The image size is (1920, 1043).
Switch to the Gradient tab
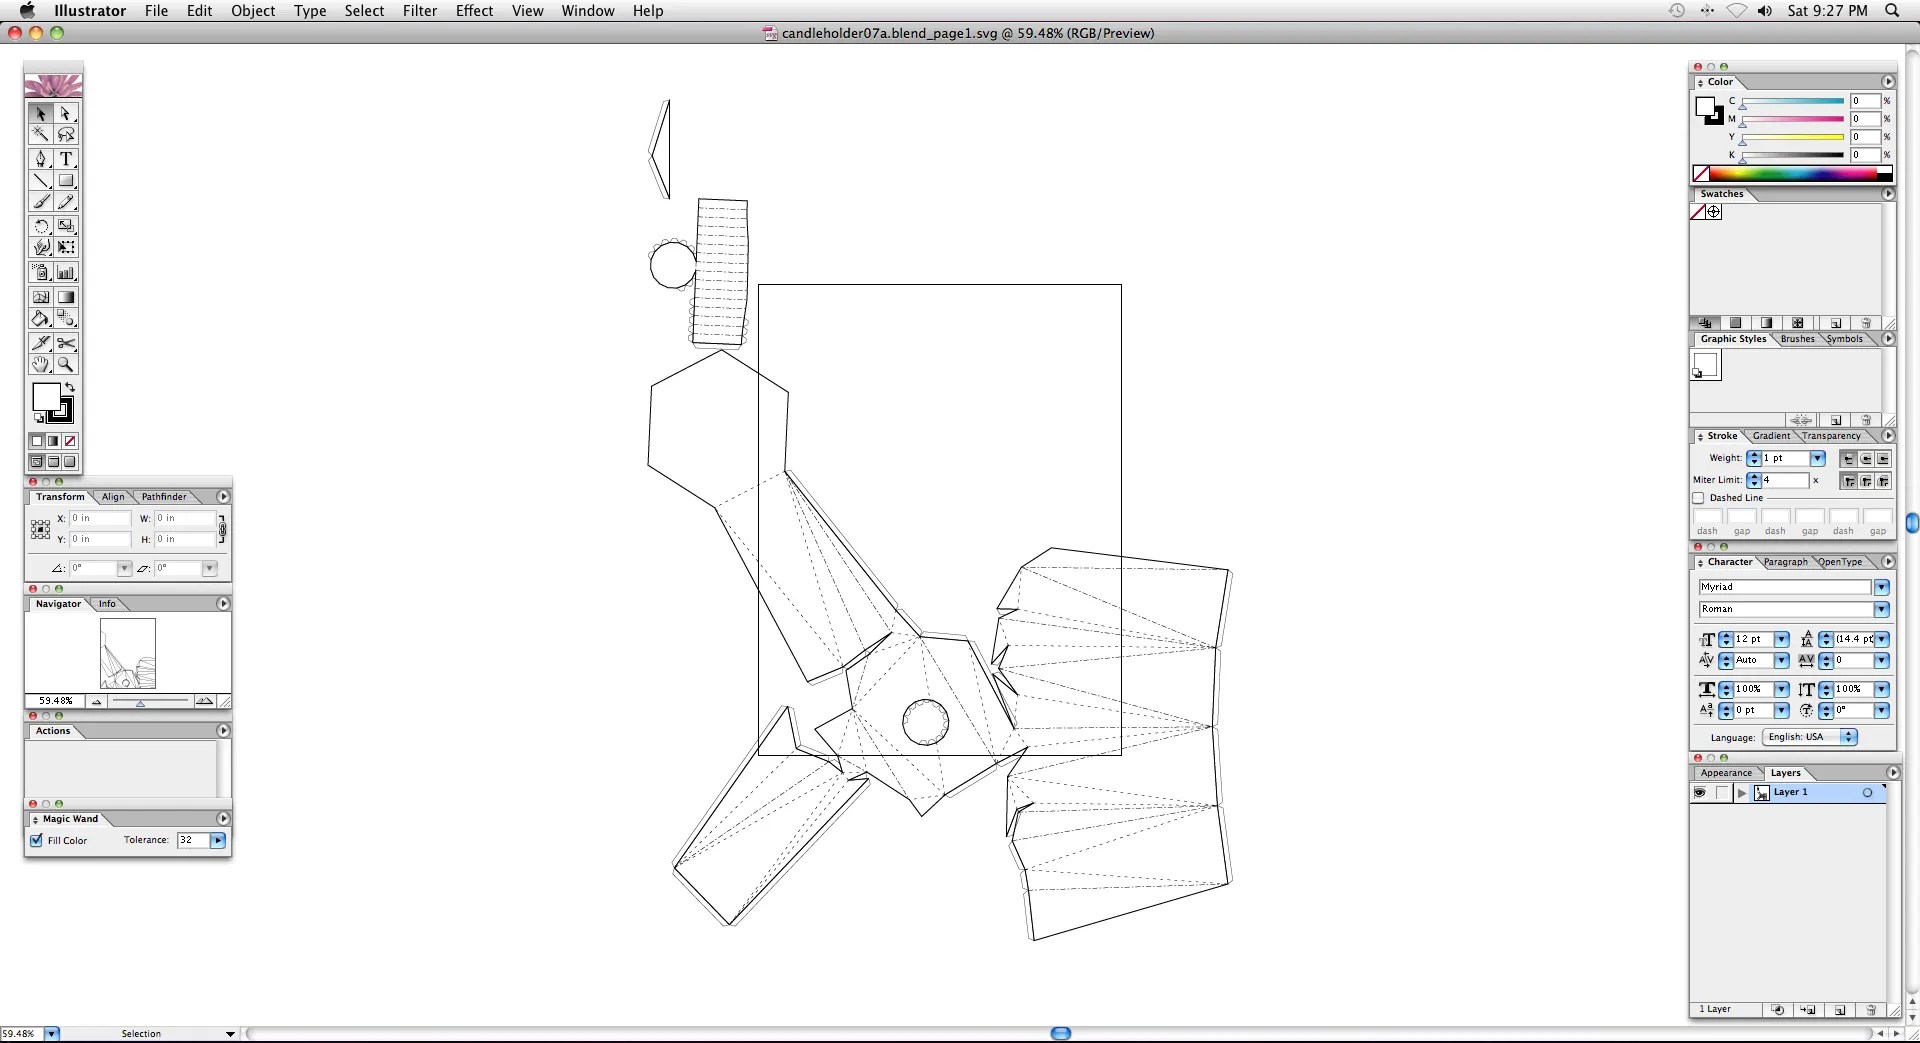1770,436
